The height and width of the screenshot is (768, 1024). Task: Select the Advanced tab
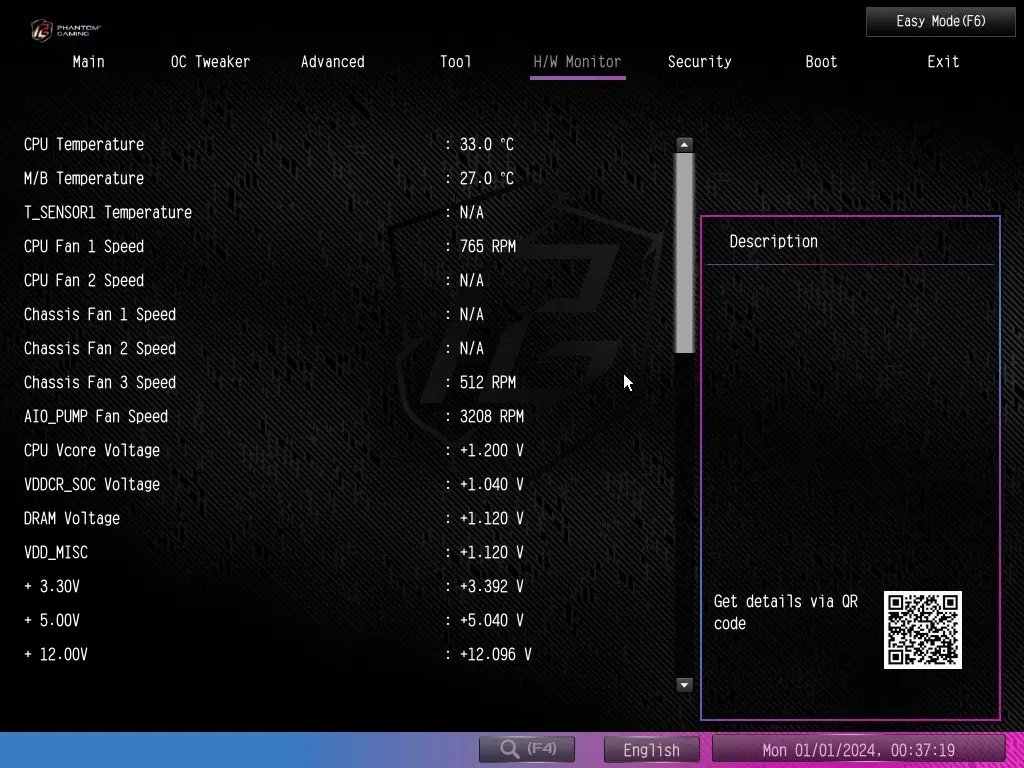point(332,62)
